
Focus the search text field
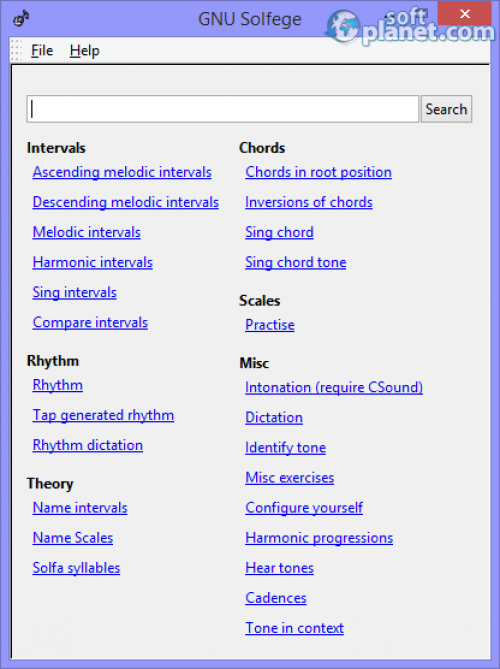(x=223, y=109)
